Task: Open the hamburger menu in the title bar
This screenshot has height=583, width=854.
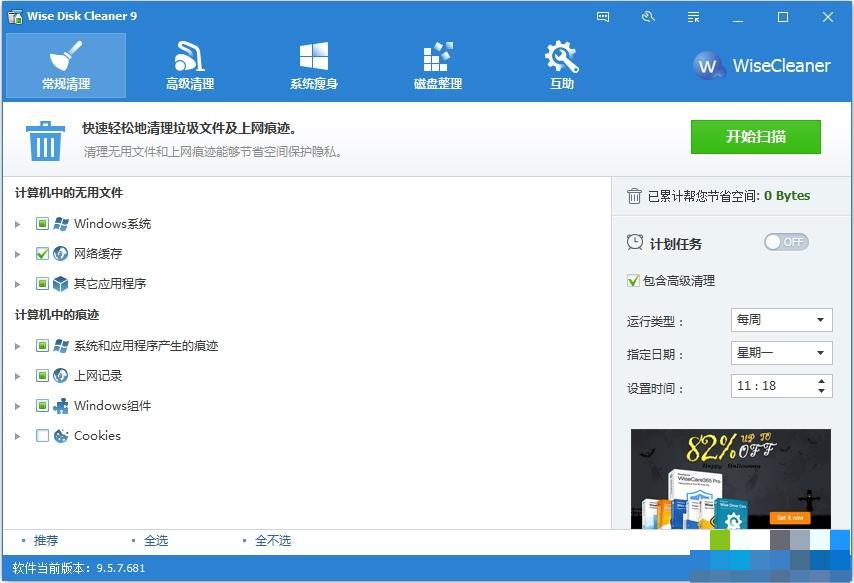Action: coord(692,17)
